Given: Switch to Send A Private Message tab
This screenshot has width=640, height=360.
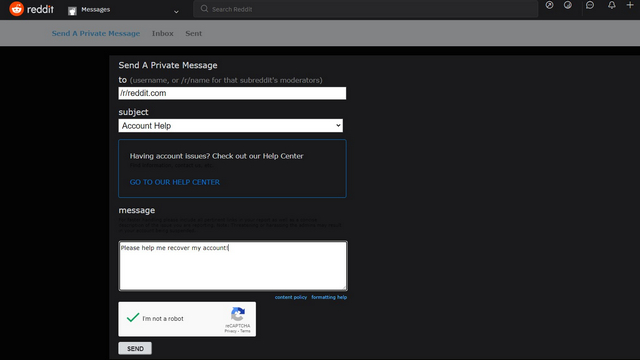Looking at the screenshot, I should click(96, 33).
